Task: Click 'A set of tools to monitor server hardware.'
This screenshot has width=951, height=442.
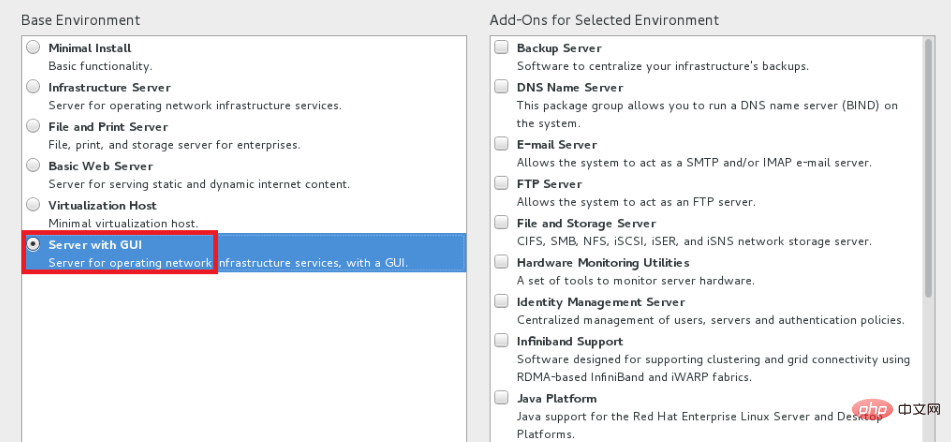Action: (636, 281)
